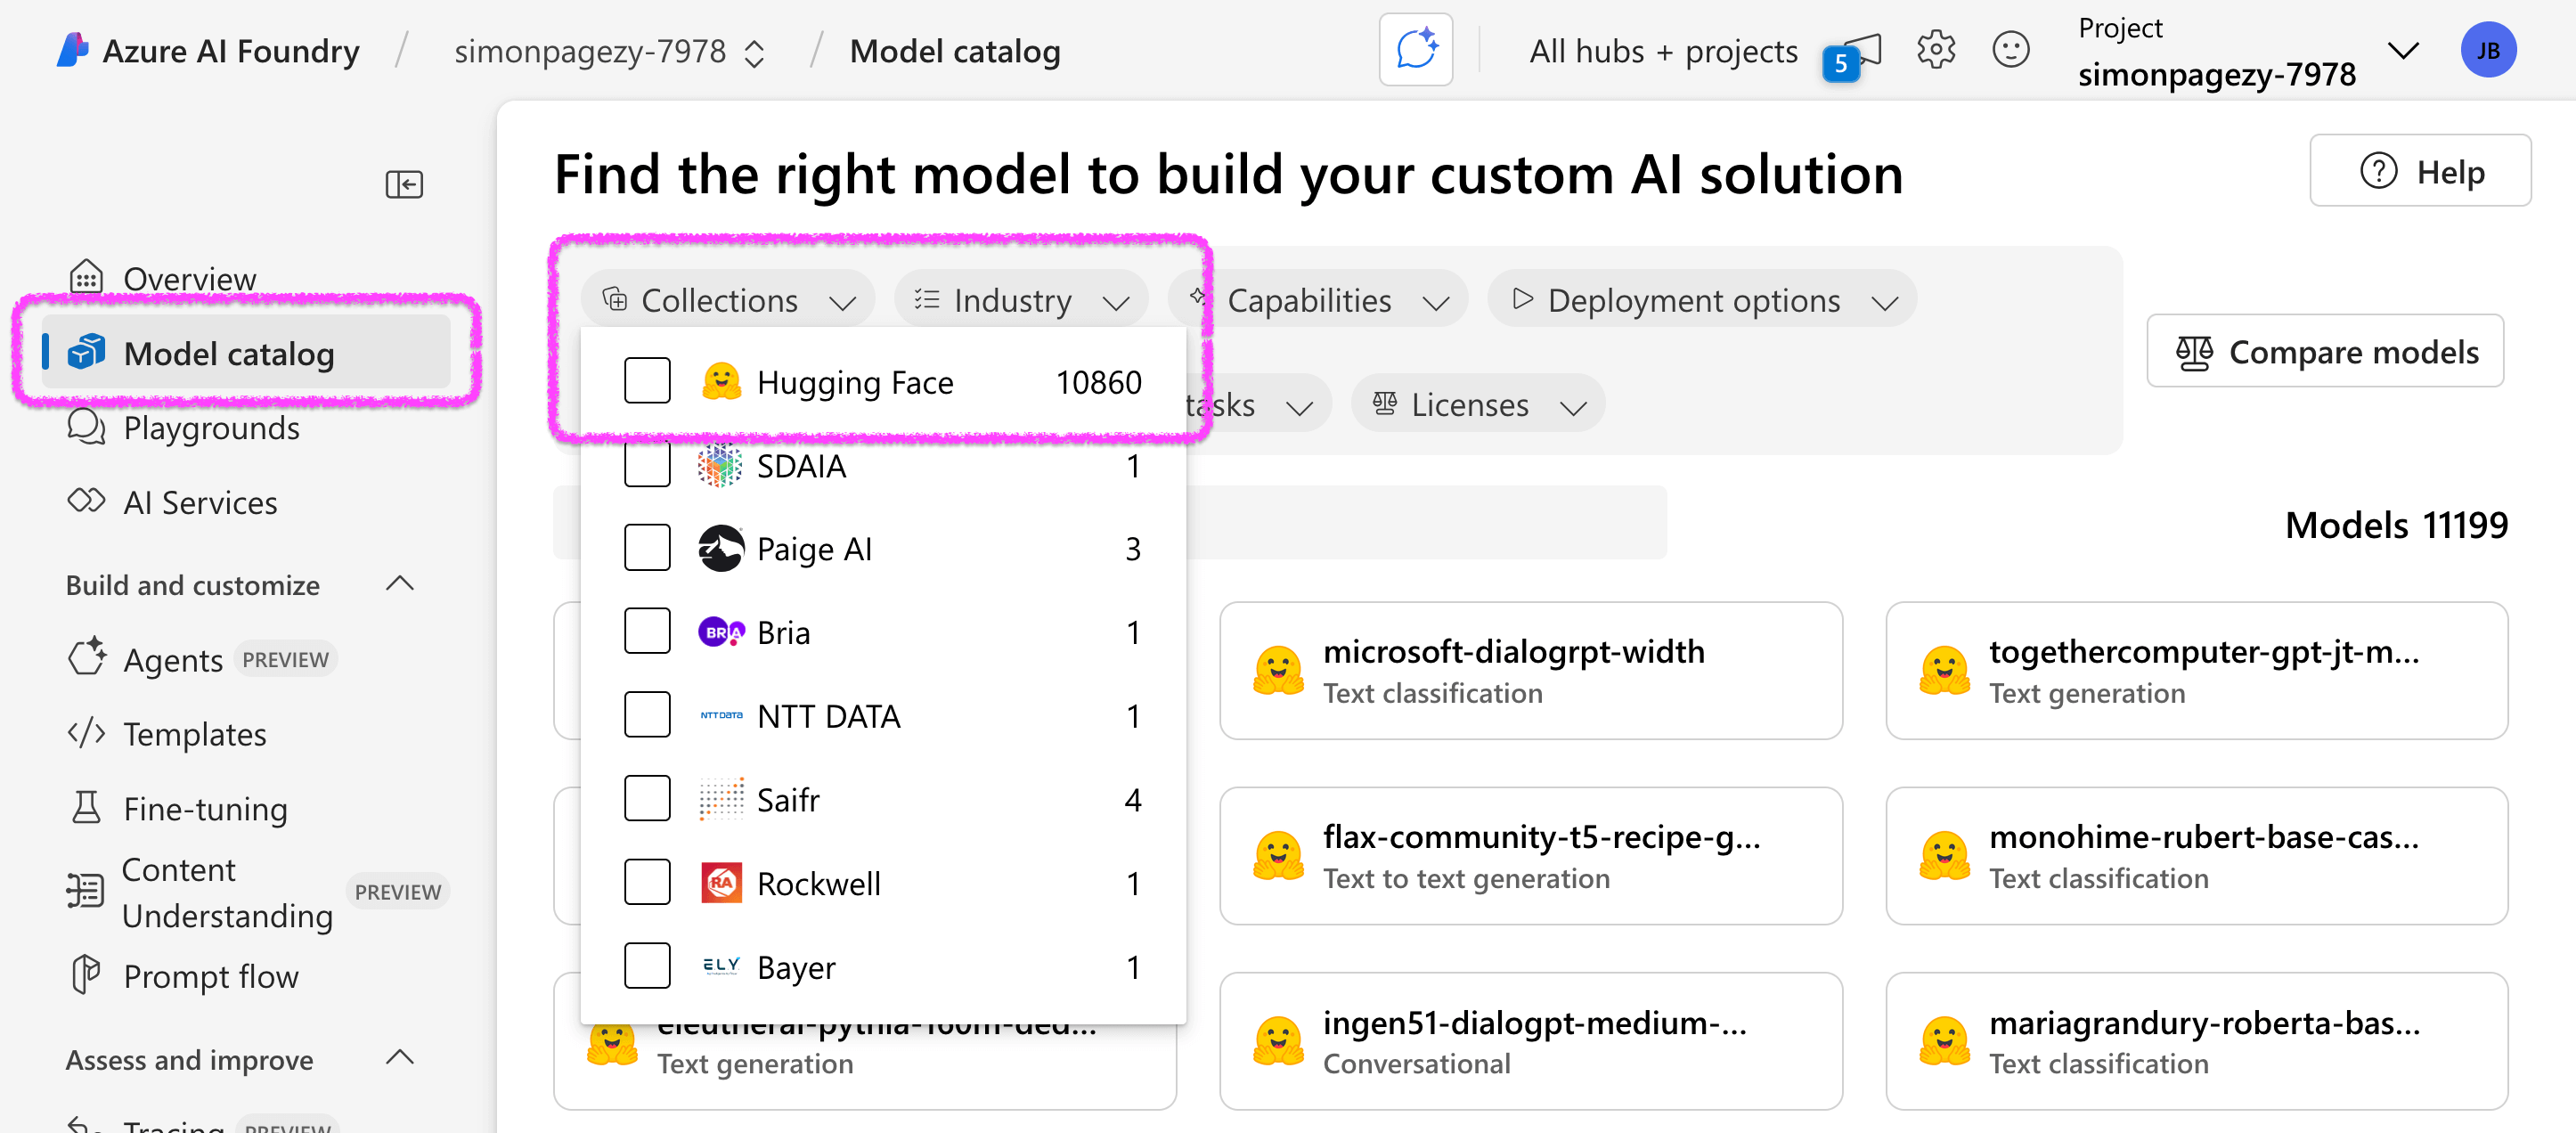The image size is (2576, 1133).
Task: Switch to the Overview page
Action: [x=189, y=278]
